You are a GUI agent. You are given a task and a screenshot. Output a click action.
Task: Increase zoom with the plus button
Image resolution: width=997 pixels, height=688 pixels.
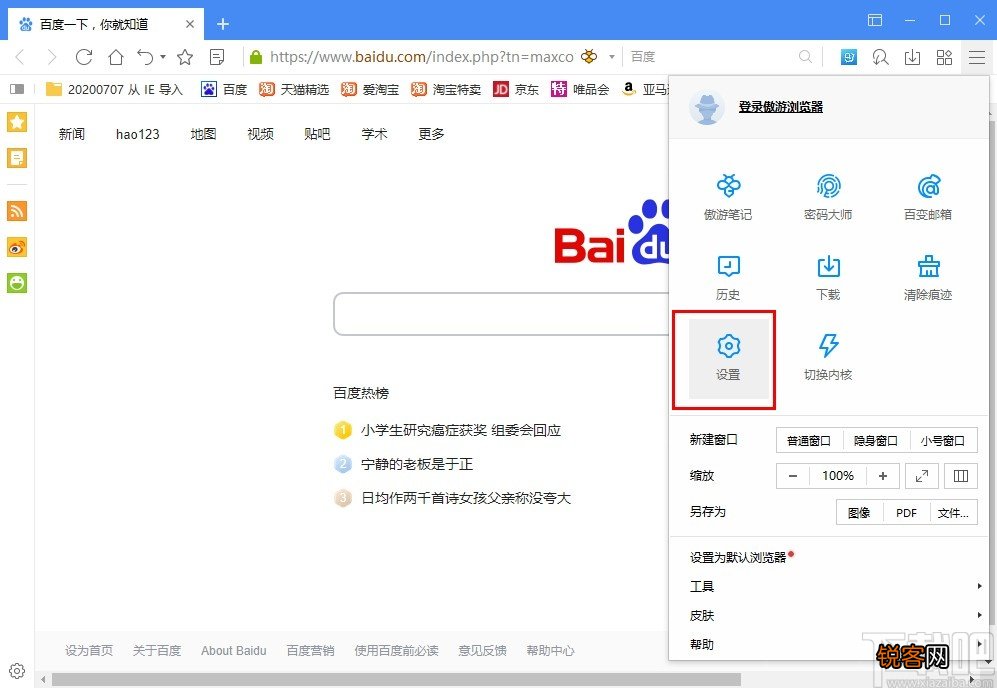(x=883, y=476)
